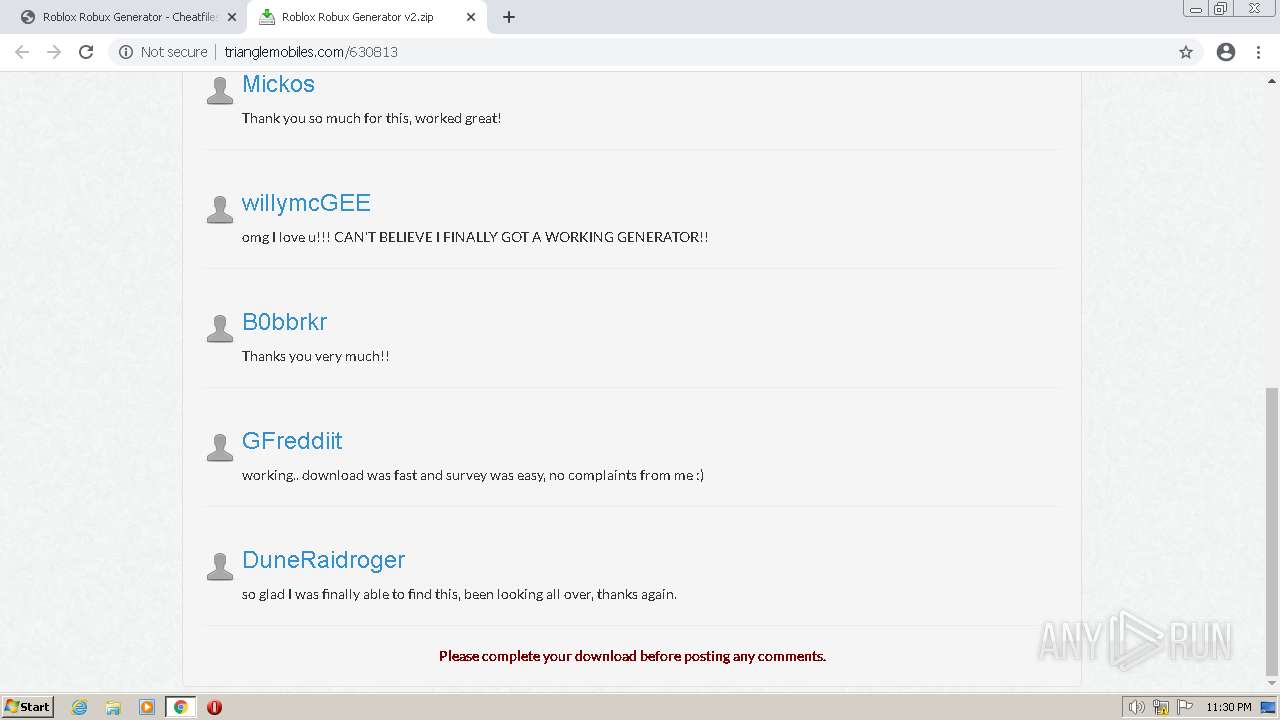View the Not secure site info

click(x=163, y=52)
